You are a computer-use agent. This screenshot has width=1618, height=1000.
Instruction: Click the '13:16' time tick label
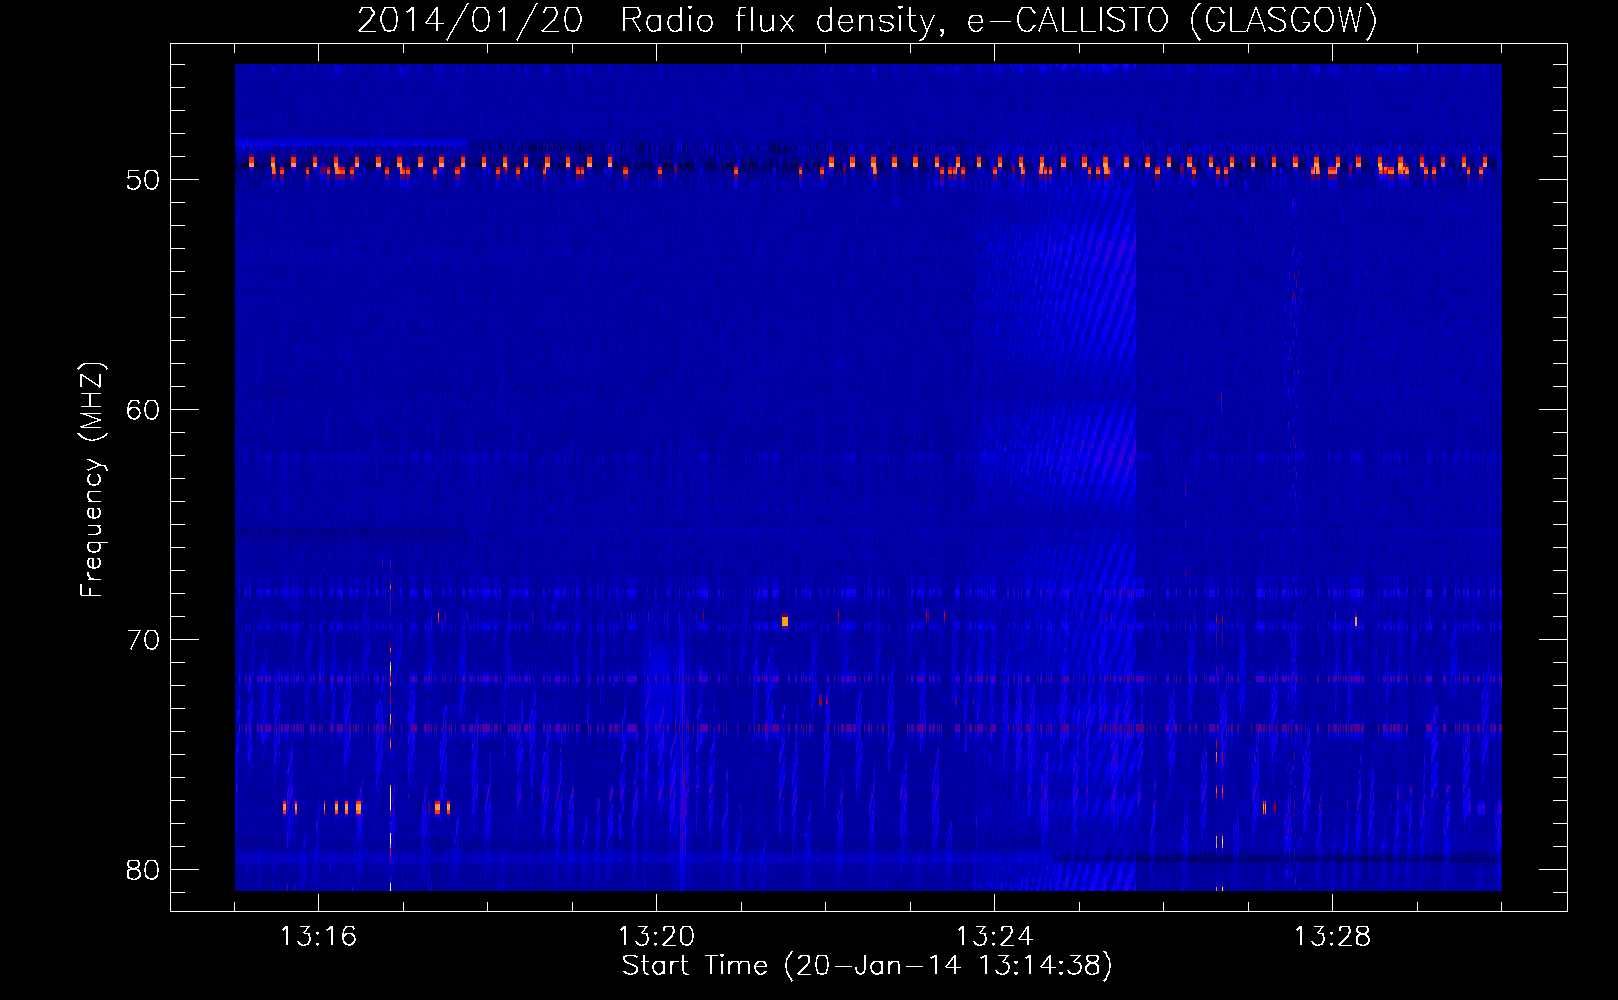[x=318, y=937]
